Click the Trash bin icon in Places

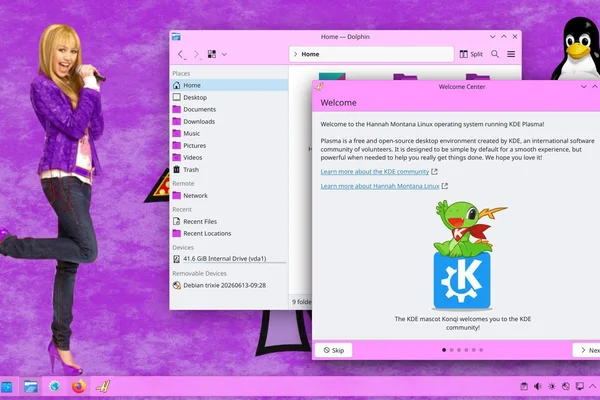click(x=176, y=169)
